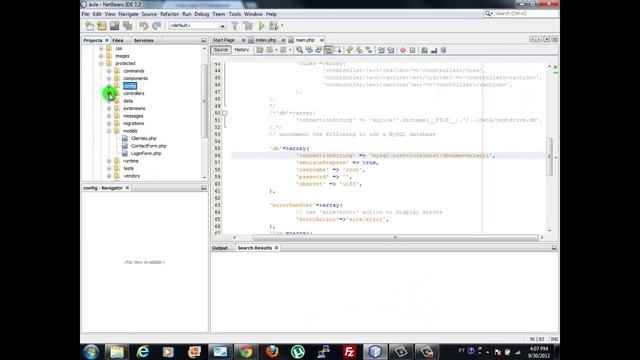Click the red Start Macro Recording icon
Viewport: 640px width, 360px height.
pyautogui.click(x=402, y=50)
